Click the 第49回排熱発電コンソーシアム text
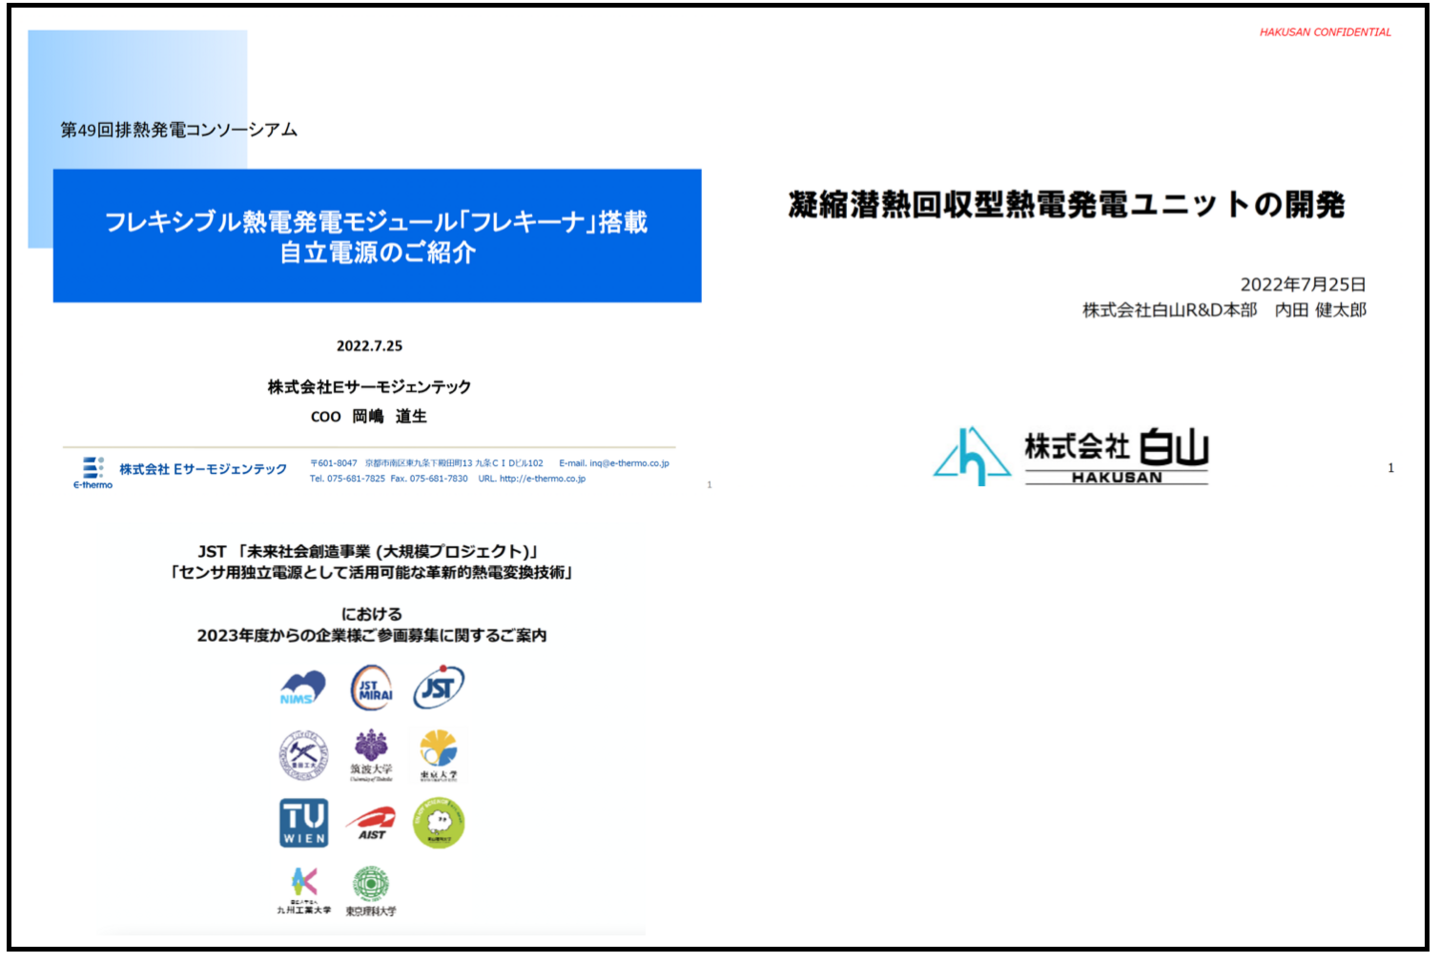Screen dimensions: 1440x963 179,130
